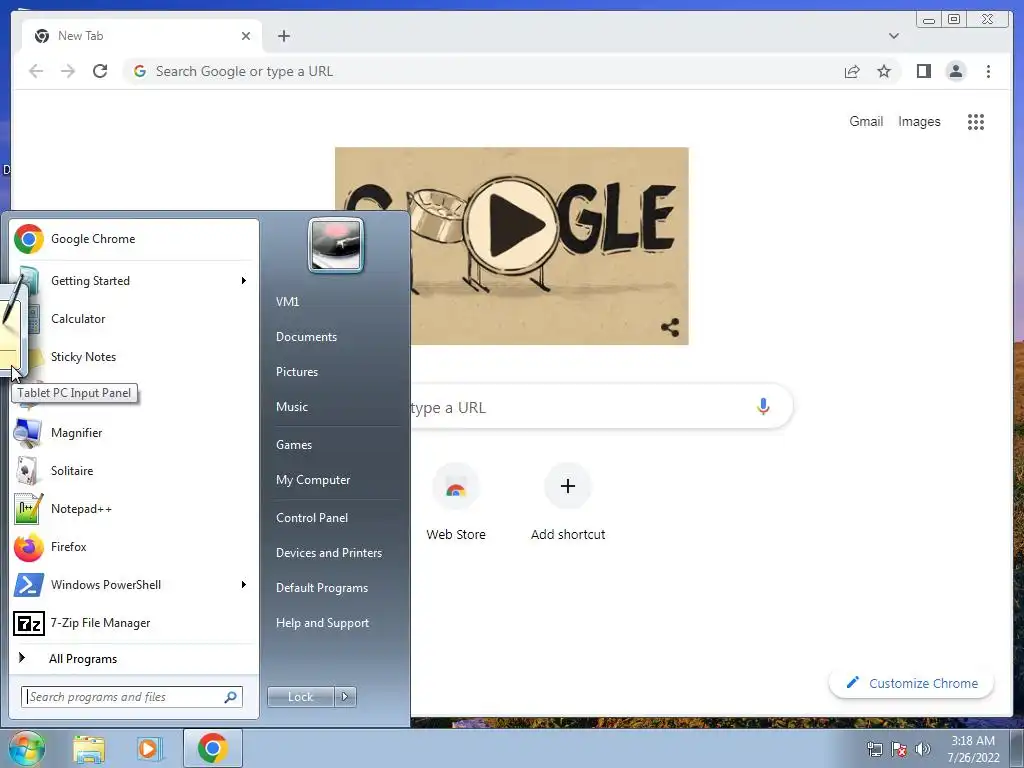The height and width of the screenshot is (768, 1024).
Task: Open Default Programs entry
Action: click(322, 588)
